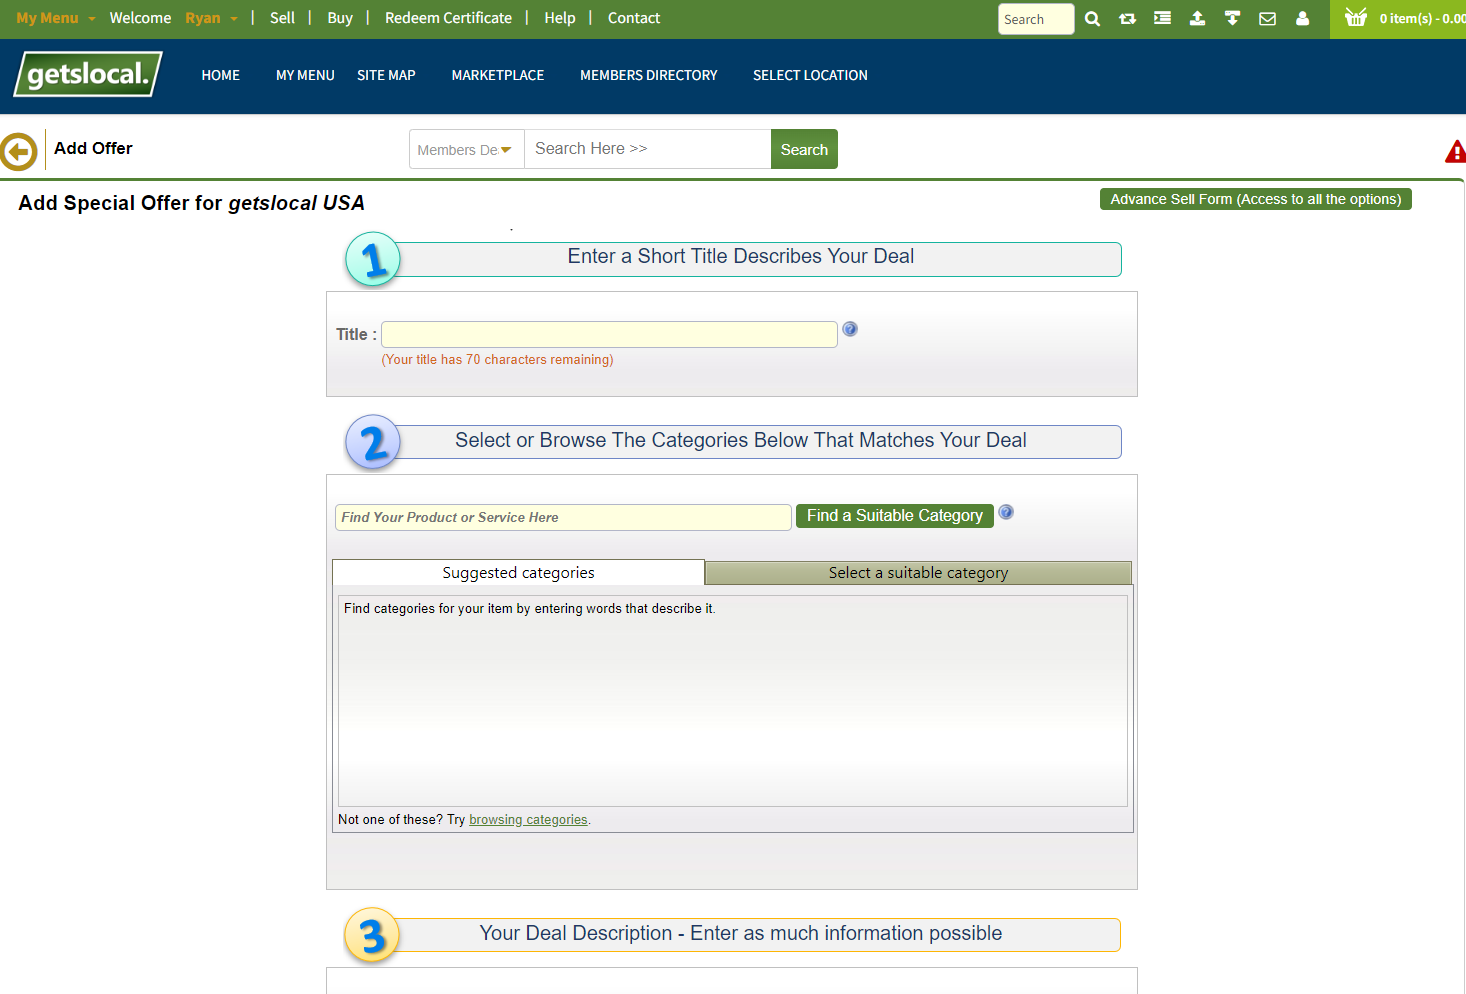
Task: Click the download arrow icon in top bar
Action: coord(1232,18)
